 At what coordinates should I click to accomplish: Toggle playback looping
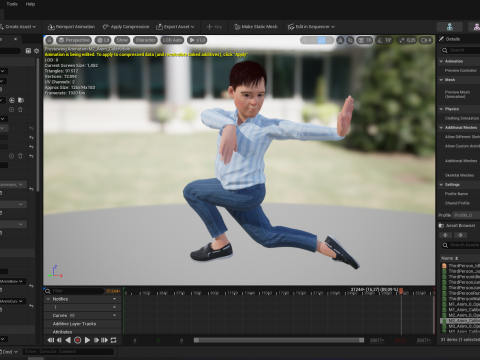pos(114,340)
